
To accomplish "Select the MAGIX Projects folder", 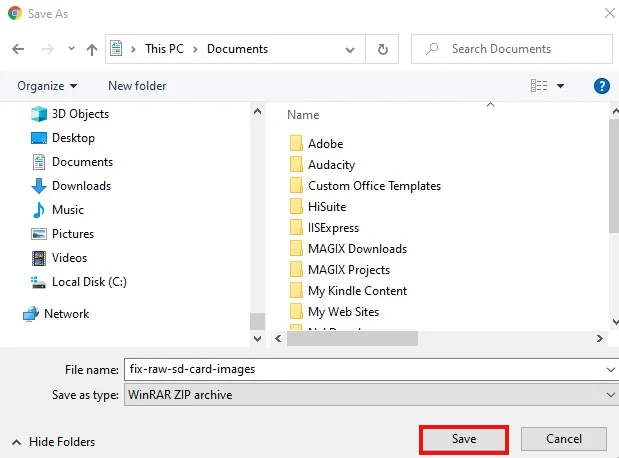I will click(x=348, y=270).
